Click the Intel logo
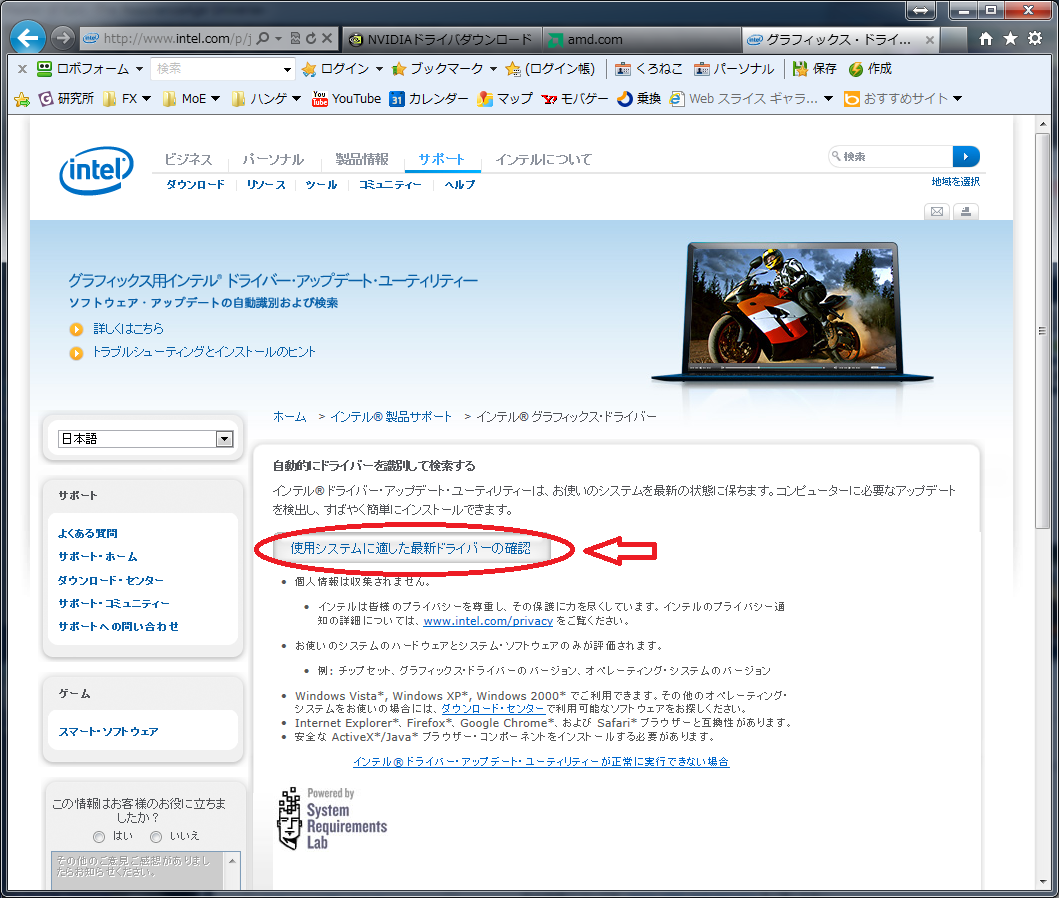This screenshot has width=1059, height=898. coord(97,170)
